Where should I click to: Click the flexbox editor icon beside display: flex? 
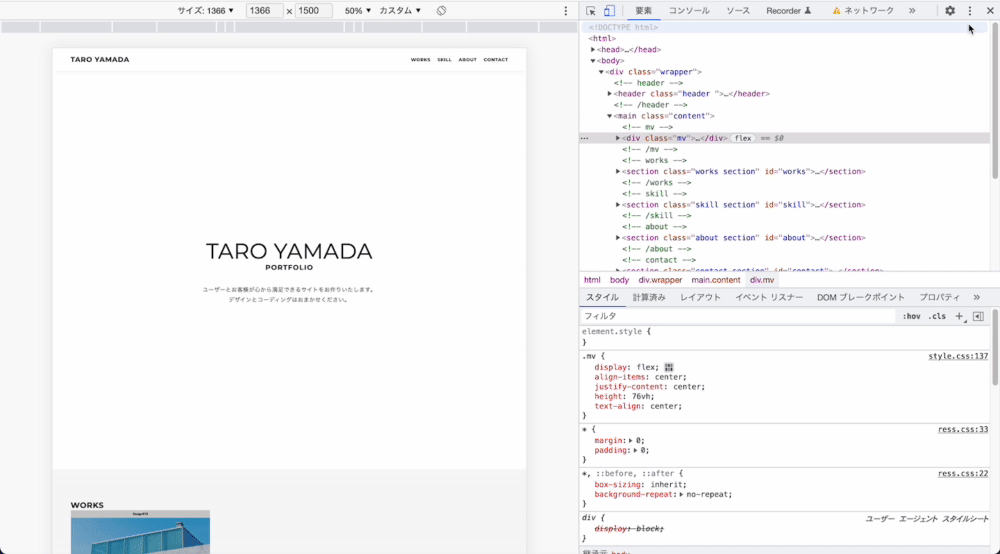(x=668, y=367)
